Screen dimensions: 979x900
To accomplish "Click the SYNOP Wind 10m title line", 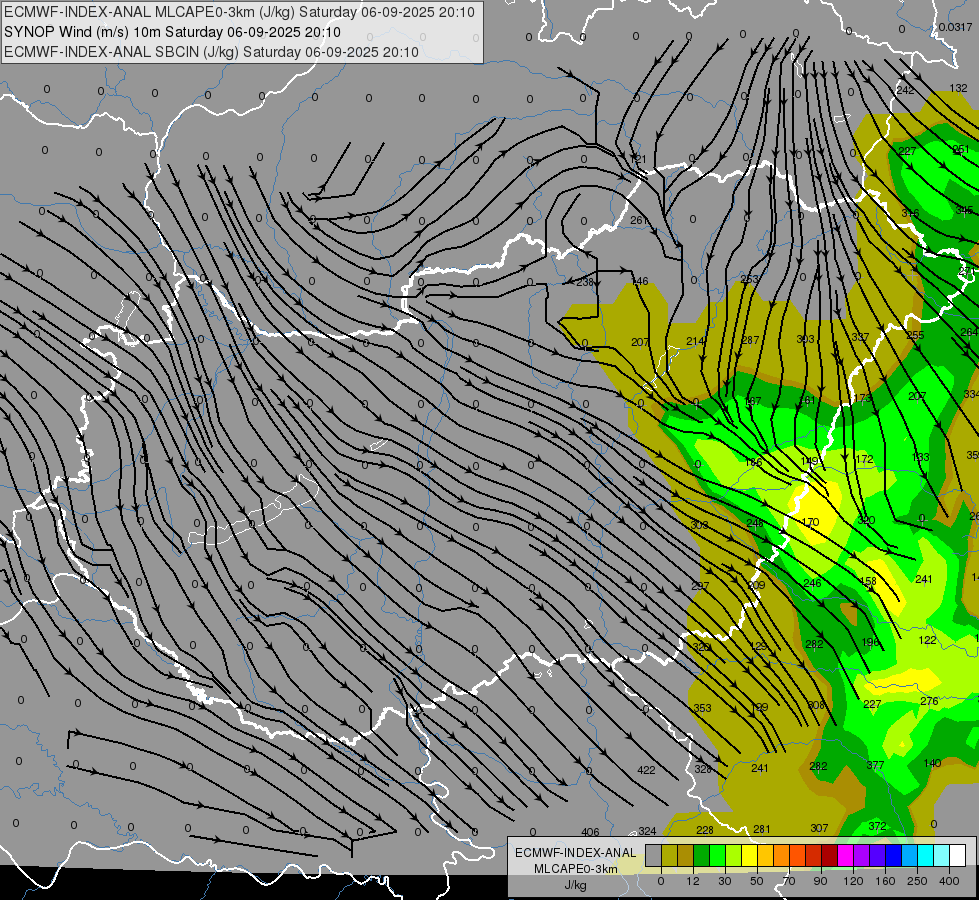I will click(172, 32).
